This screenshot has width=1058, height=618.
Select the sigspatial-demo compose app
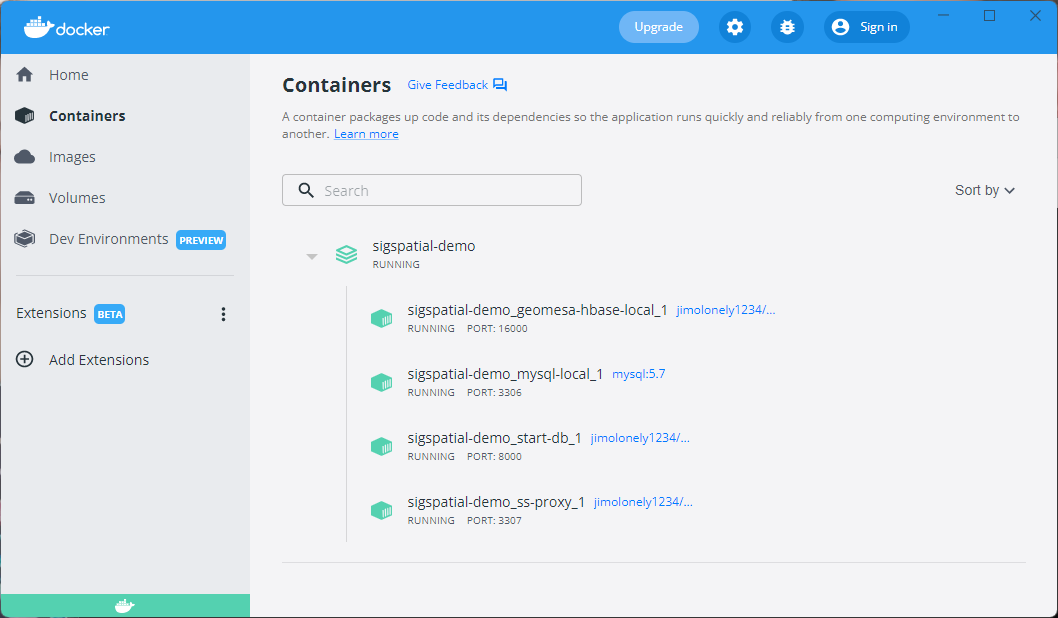(x=424, y=246)
